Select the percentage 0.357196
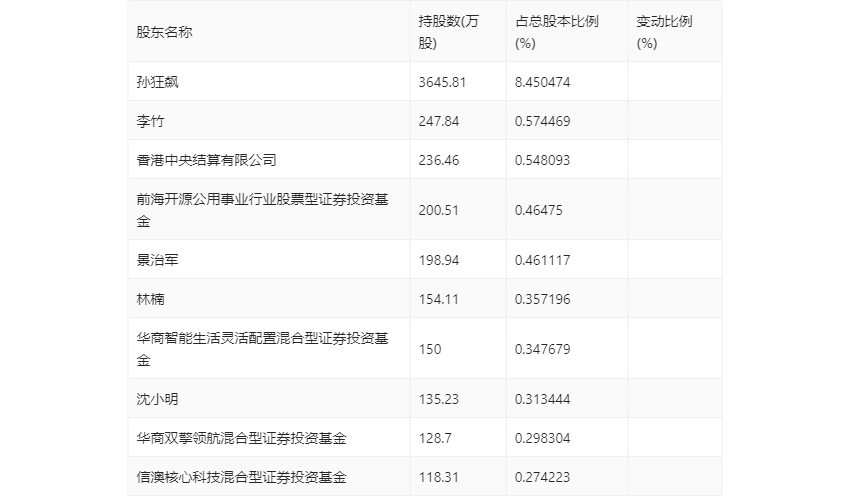This screenshot has width=850, height=496. click(542, 299)
